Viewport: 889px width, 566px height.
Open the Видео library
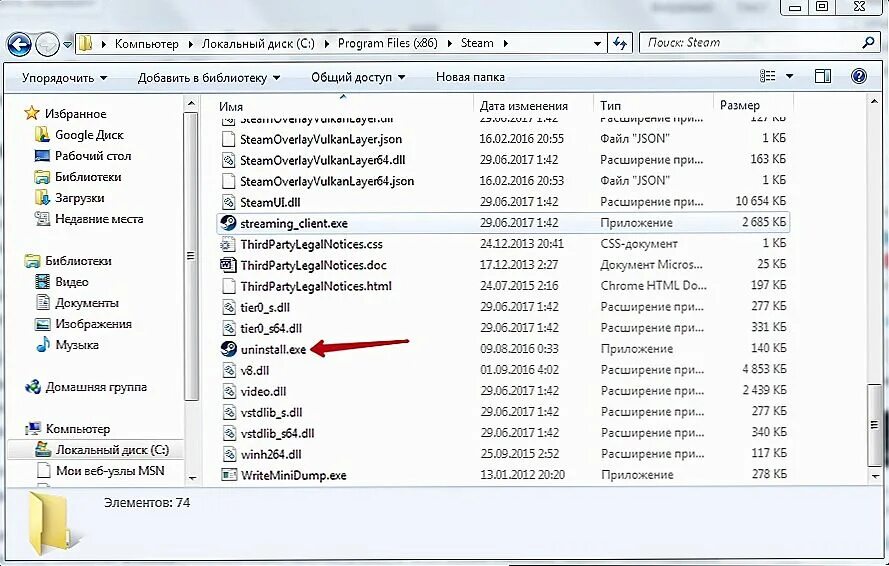(x=71, y=282)
